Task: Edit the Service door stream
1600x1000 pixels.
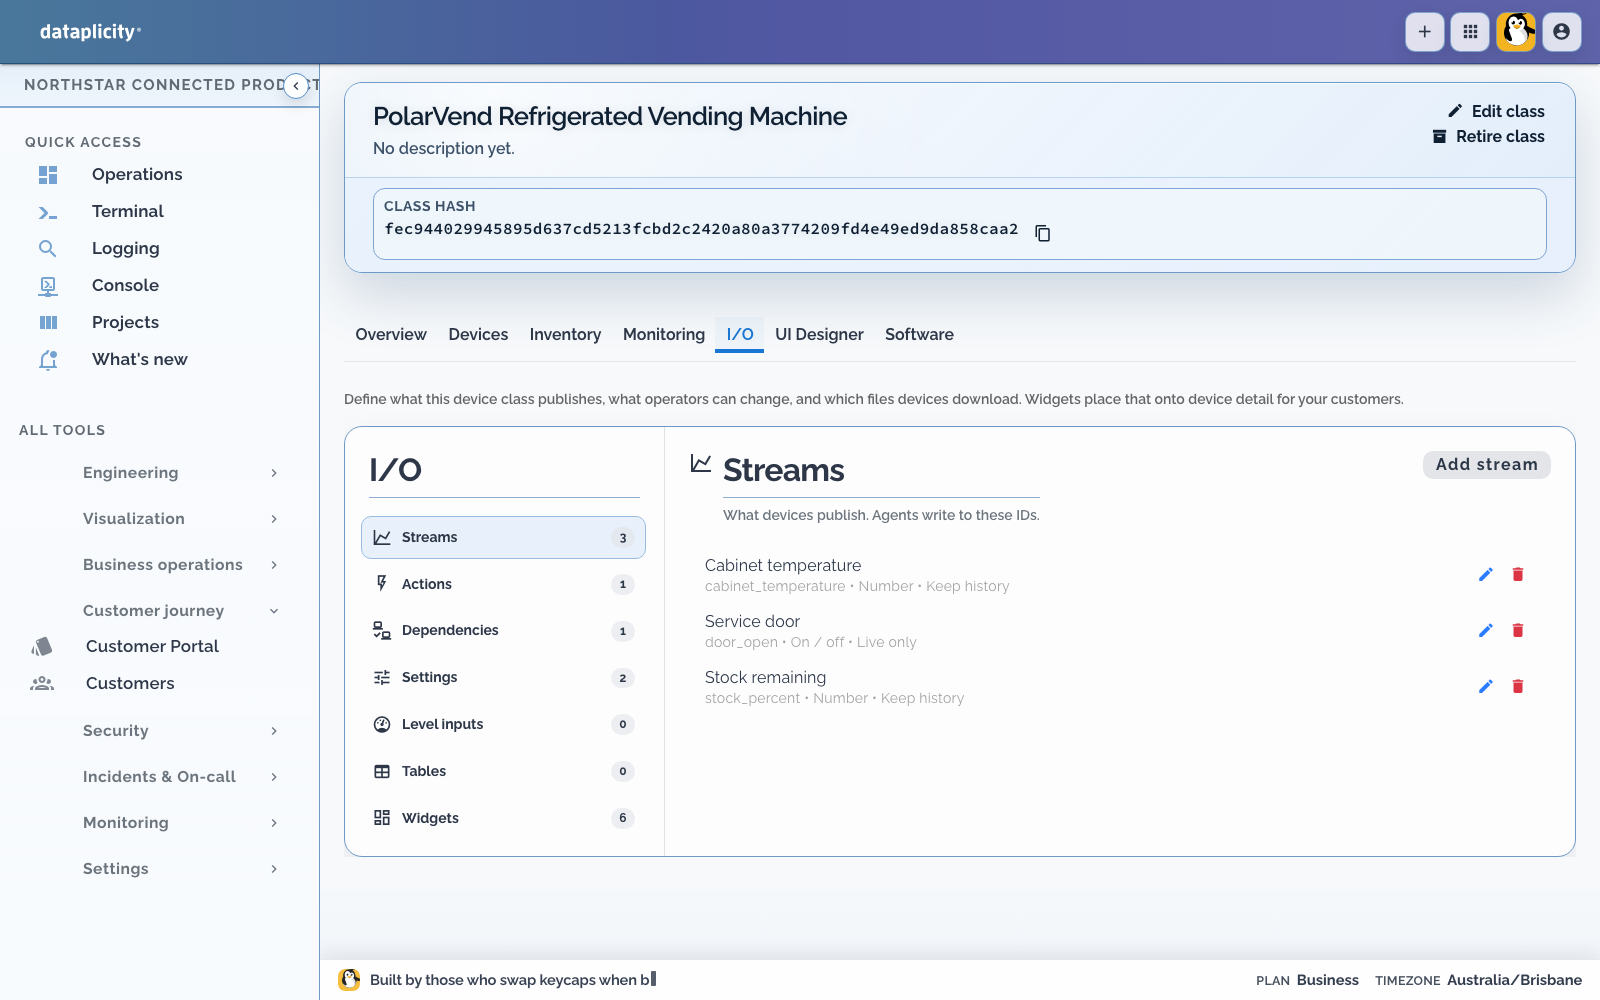Action: click(1486, 630)
